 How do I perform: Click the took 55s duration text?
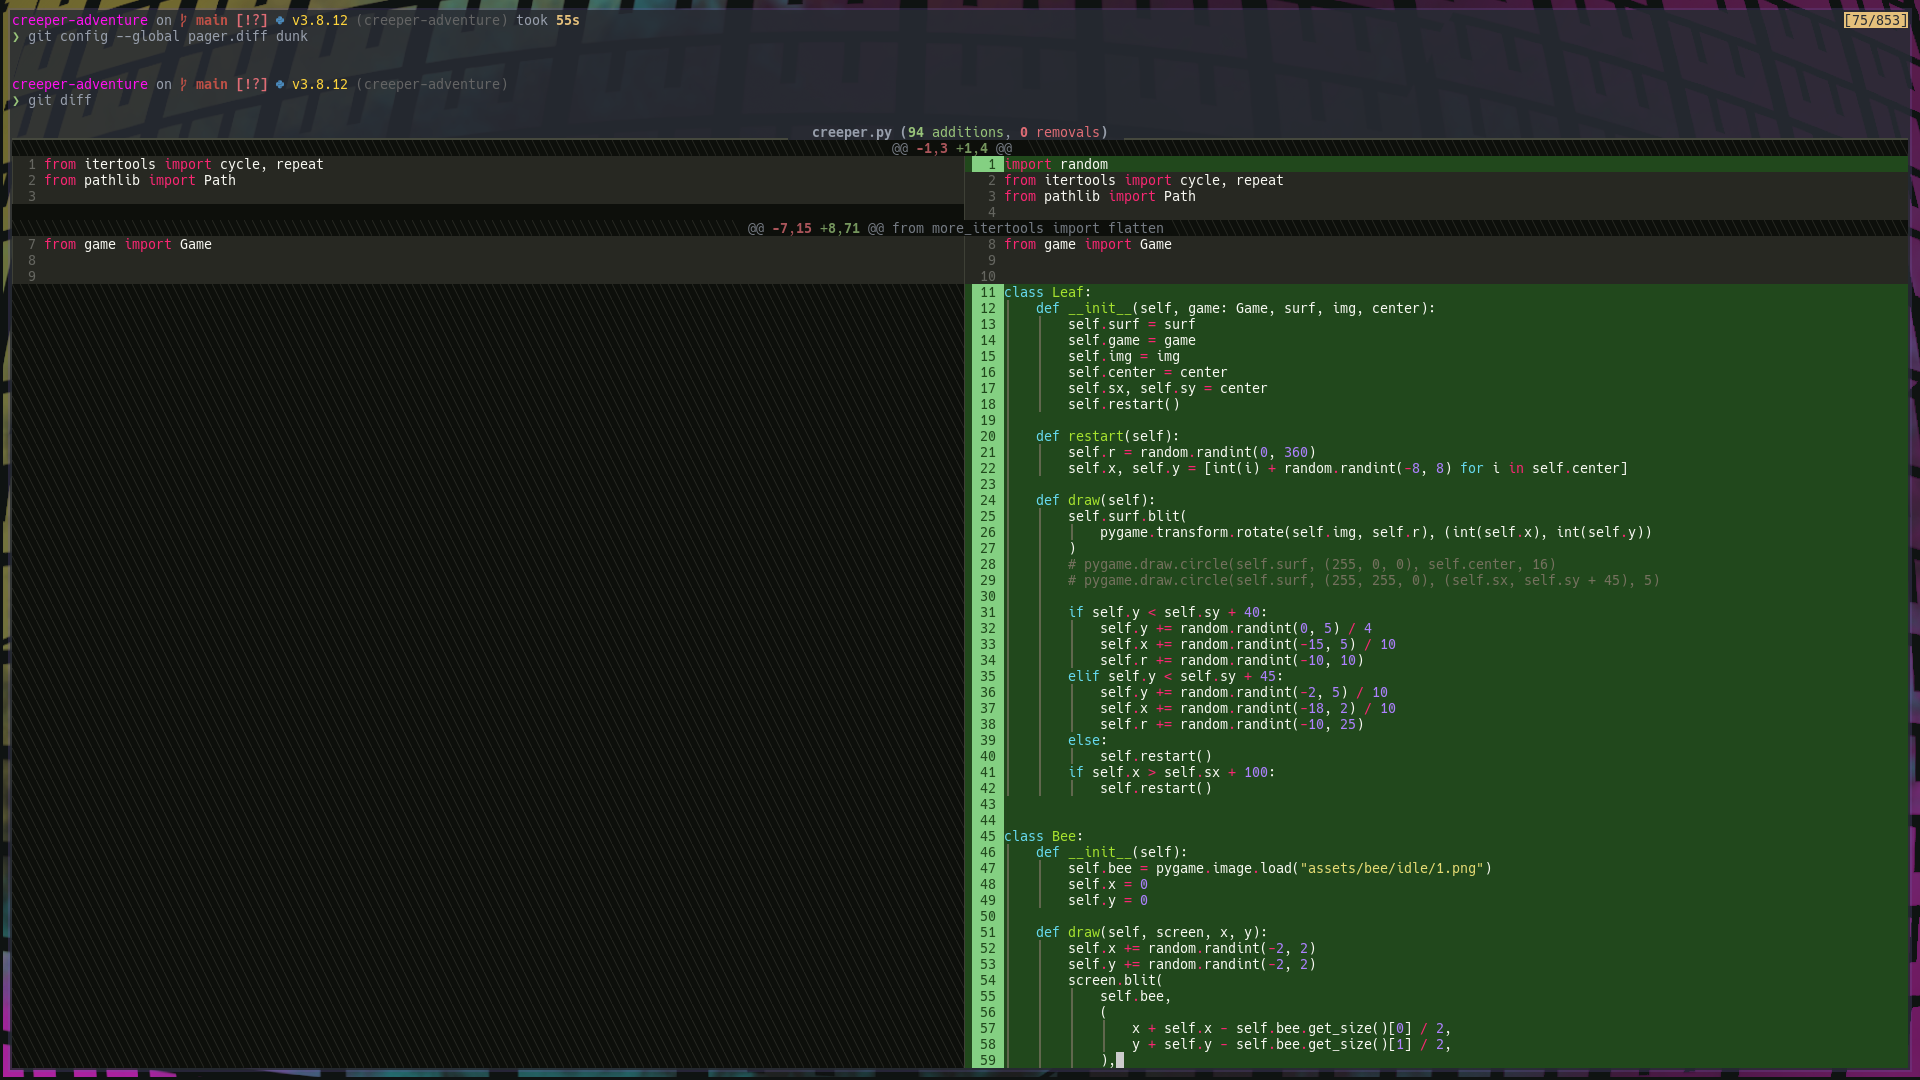point(547,20)
